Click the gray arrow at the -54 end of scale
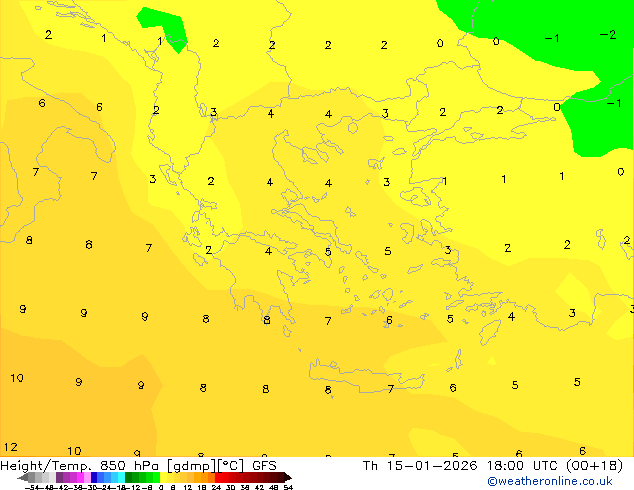Viewport: 634px width, 490px height. (23, 477)
